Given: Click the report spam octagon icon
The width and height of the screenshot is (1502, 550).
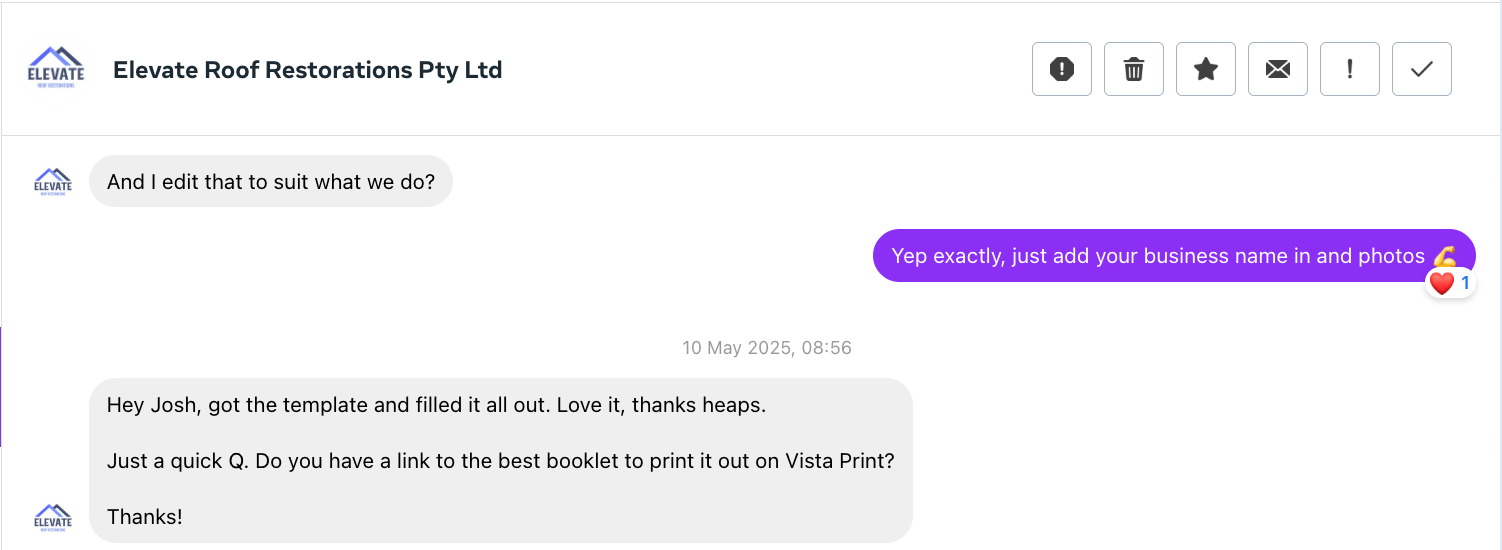Looking at the screenshot, I should pos(1062,69).
